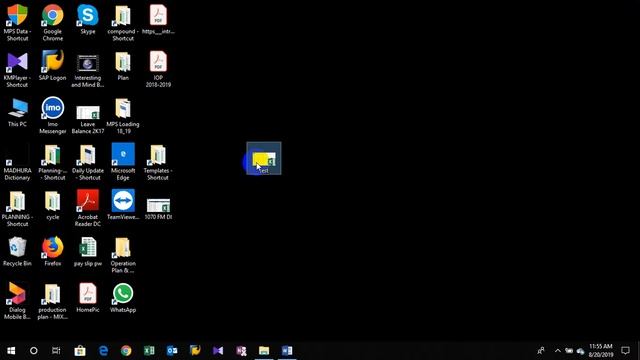
Task: Switch to Word in the taskbar
Action: (x=287, y=351)
